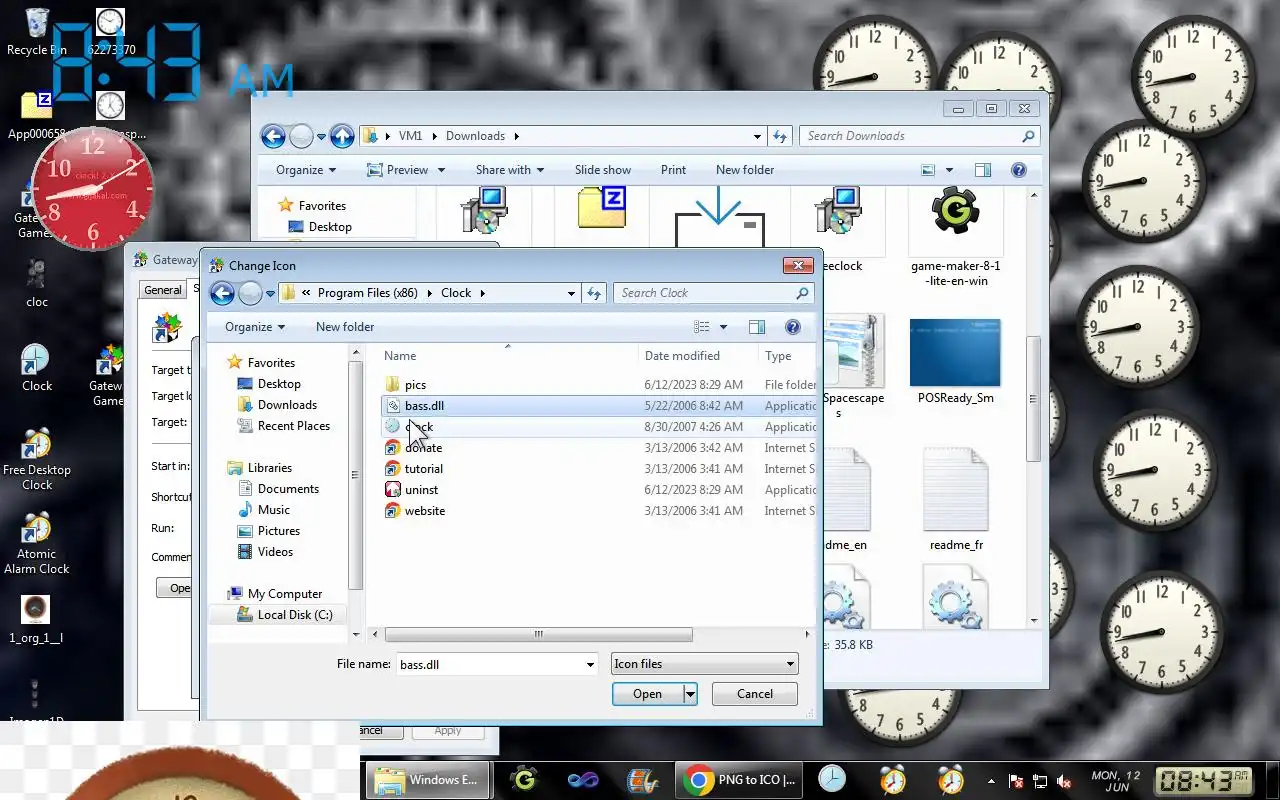Click the File name input field
Viewport: 1280px width, 800px height.
[497, 664]
